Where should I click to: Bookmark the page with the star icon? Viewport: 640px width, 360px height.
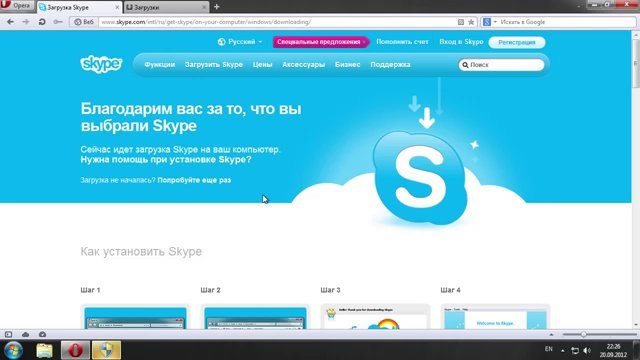pyautogui.click(x=471, y=22)
